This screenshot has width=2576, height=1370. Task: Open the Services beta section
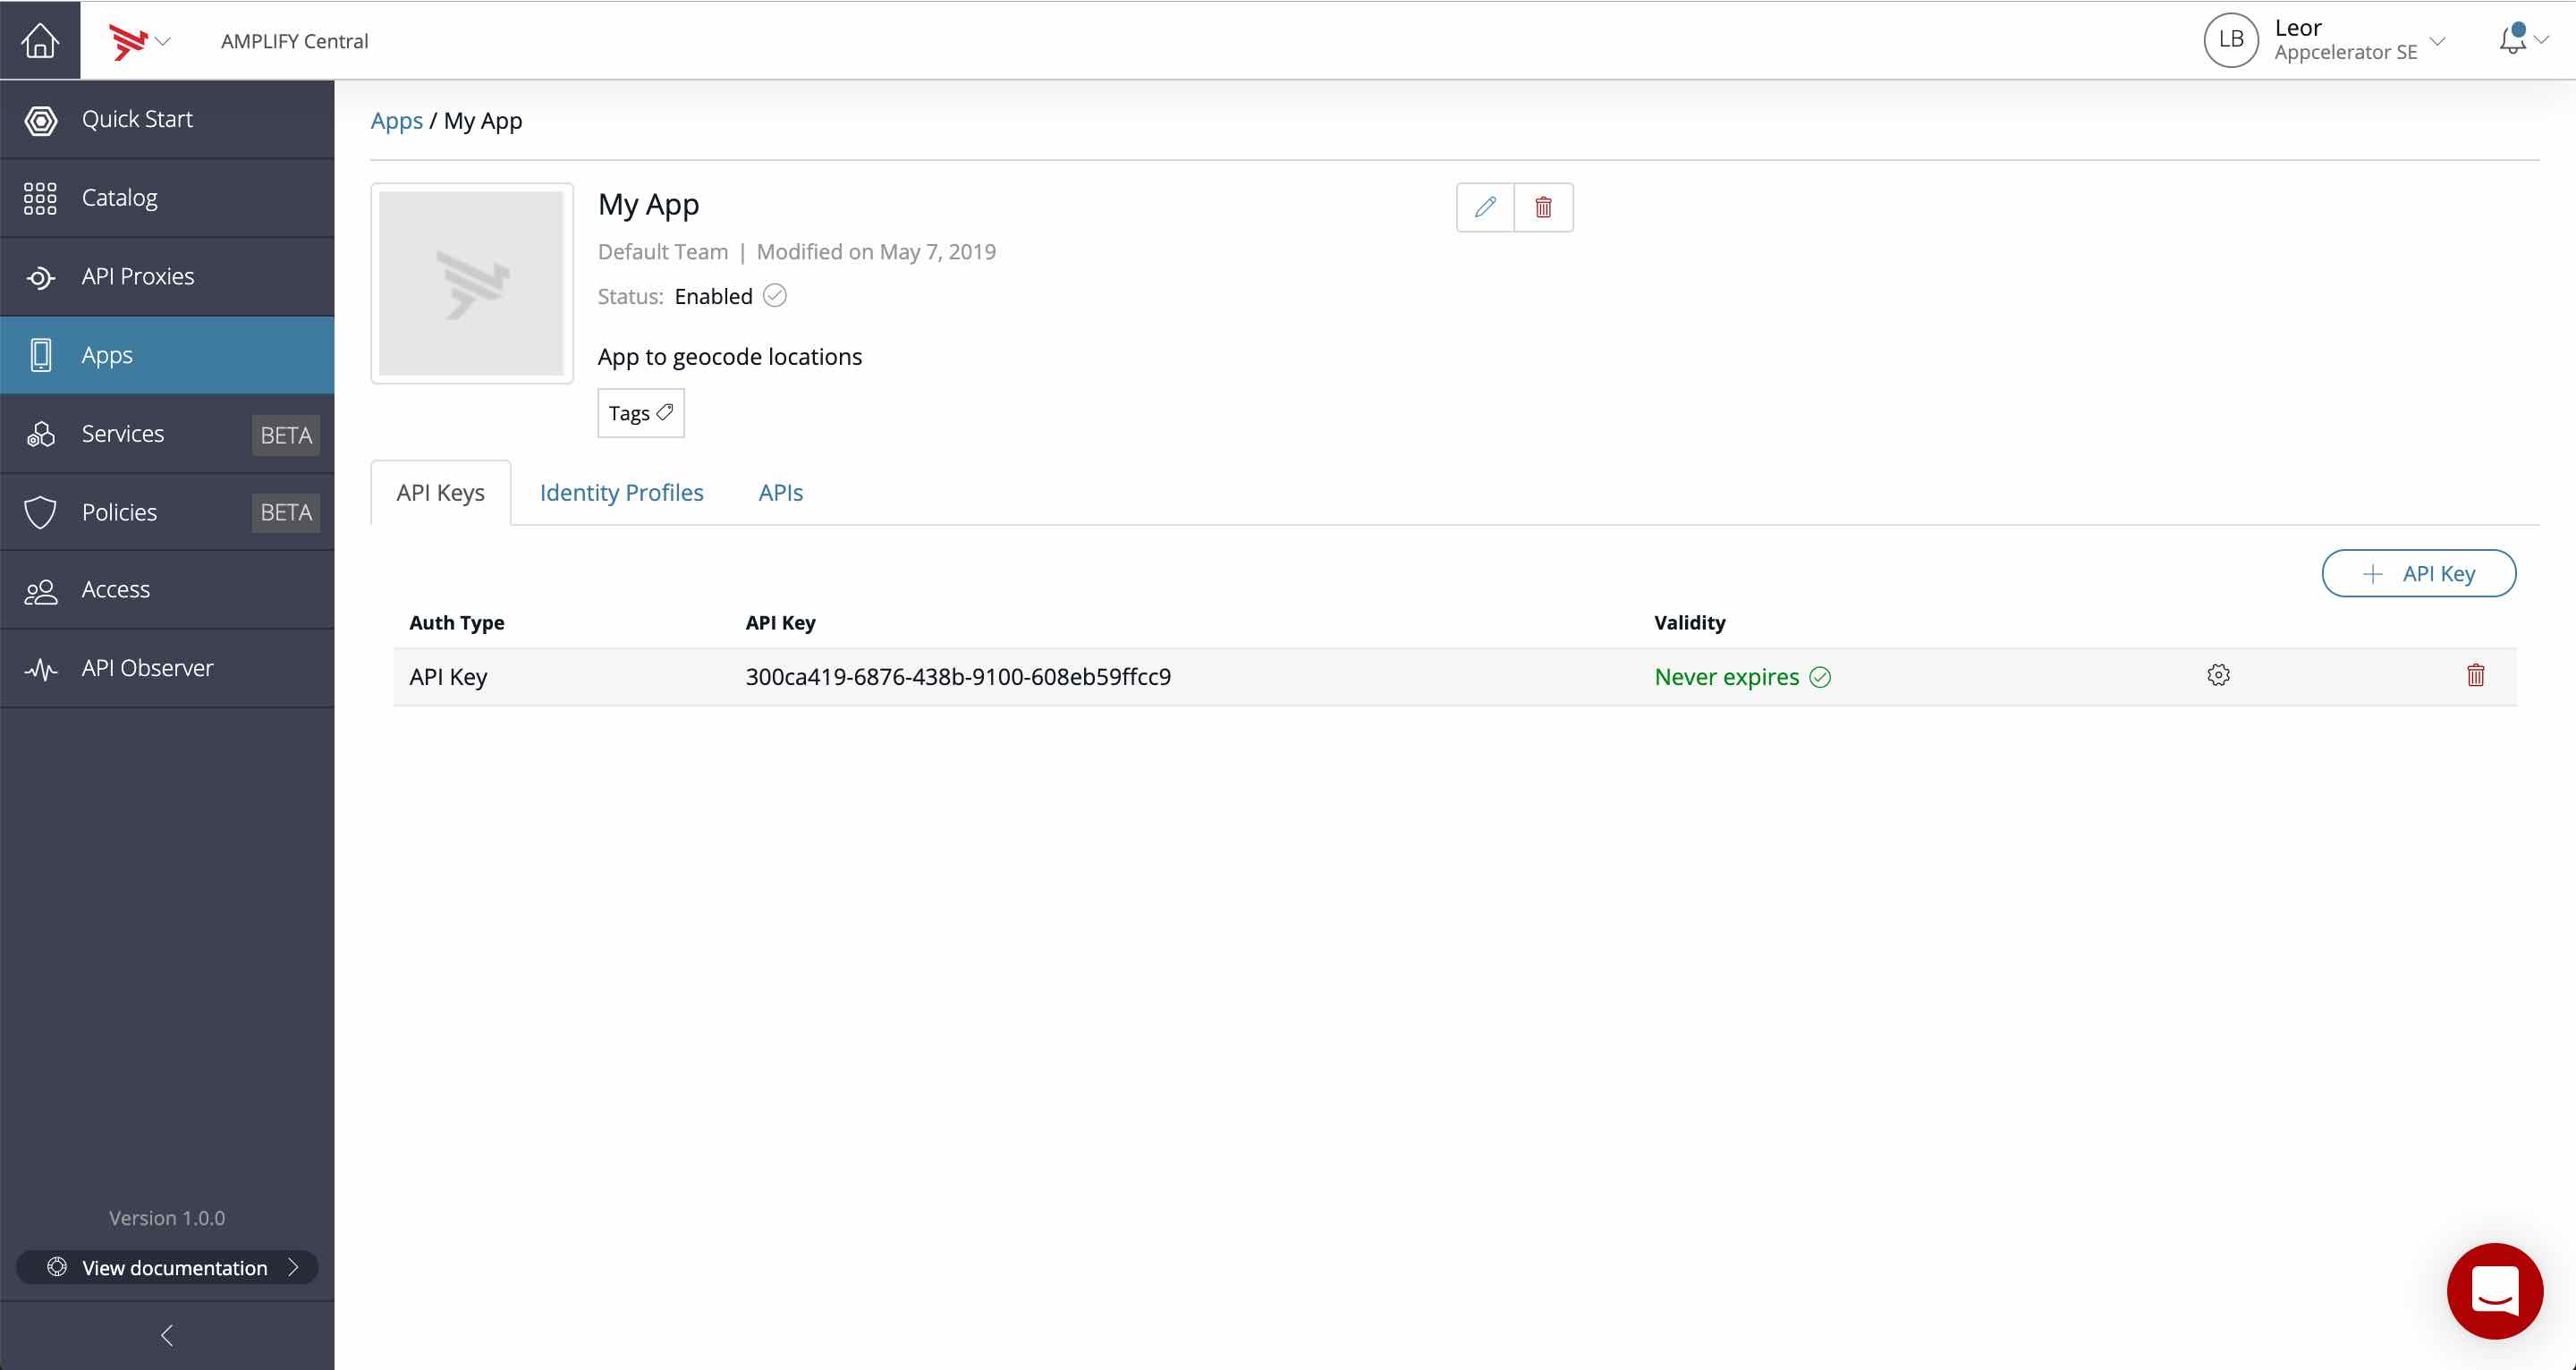coord(167,434)
